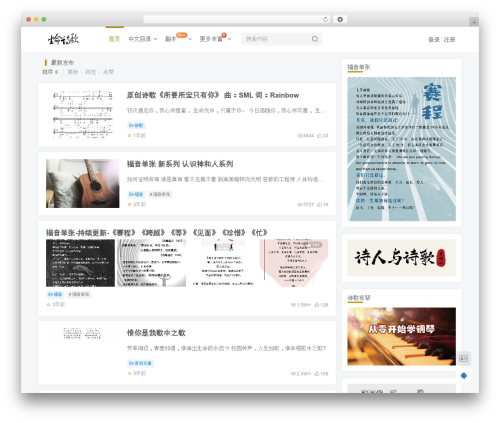Expand the 副本 menu with the New badge
Screen dimensions: 500x423
pyautogui.click(x=178, y=39)
